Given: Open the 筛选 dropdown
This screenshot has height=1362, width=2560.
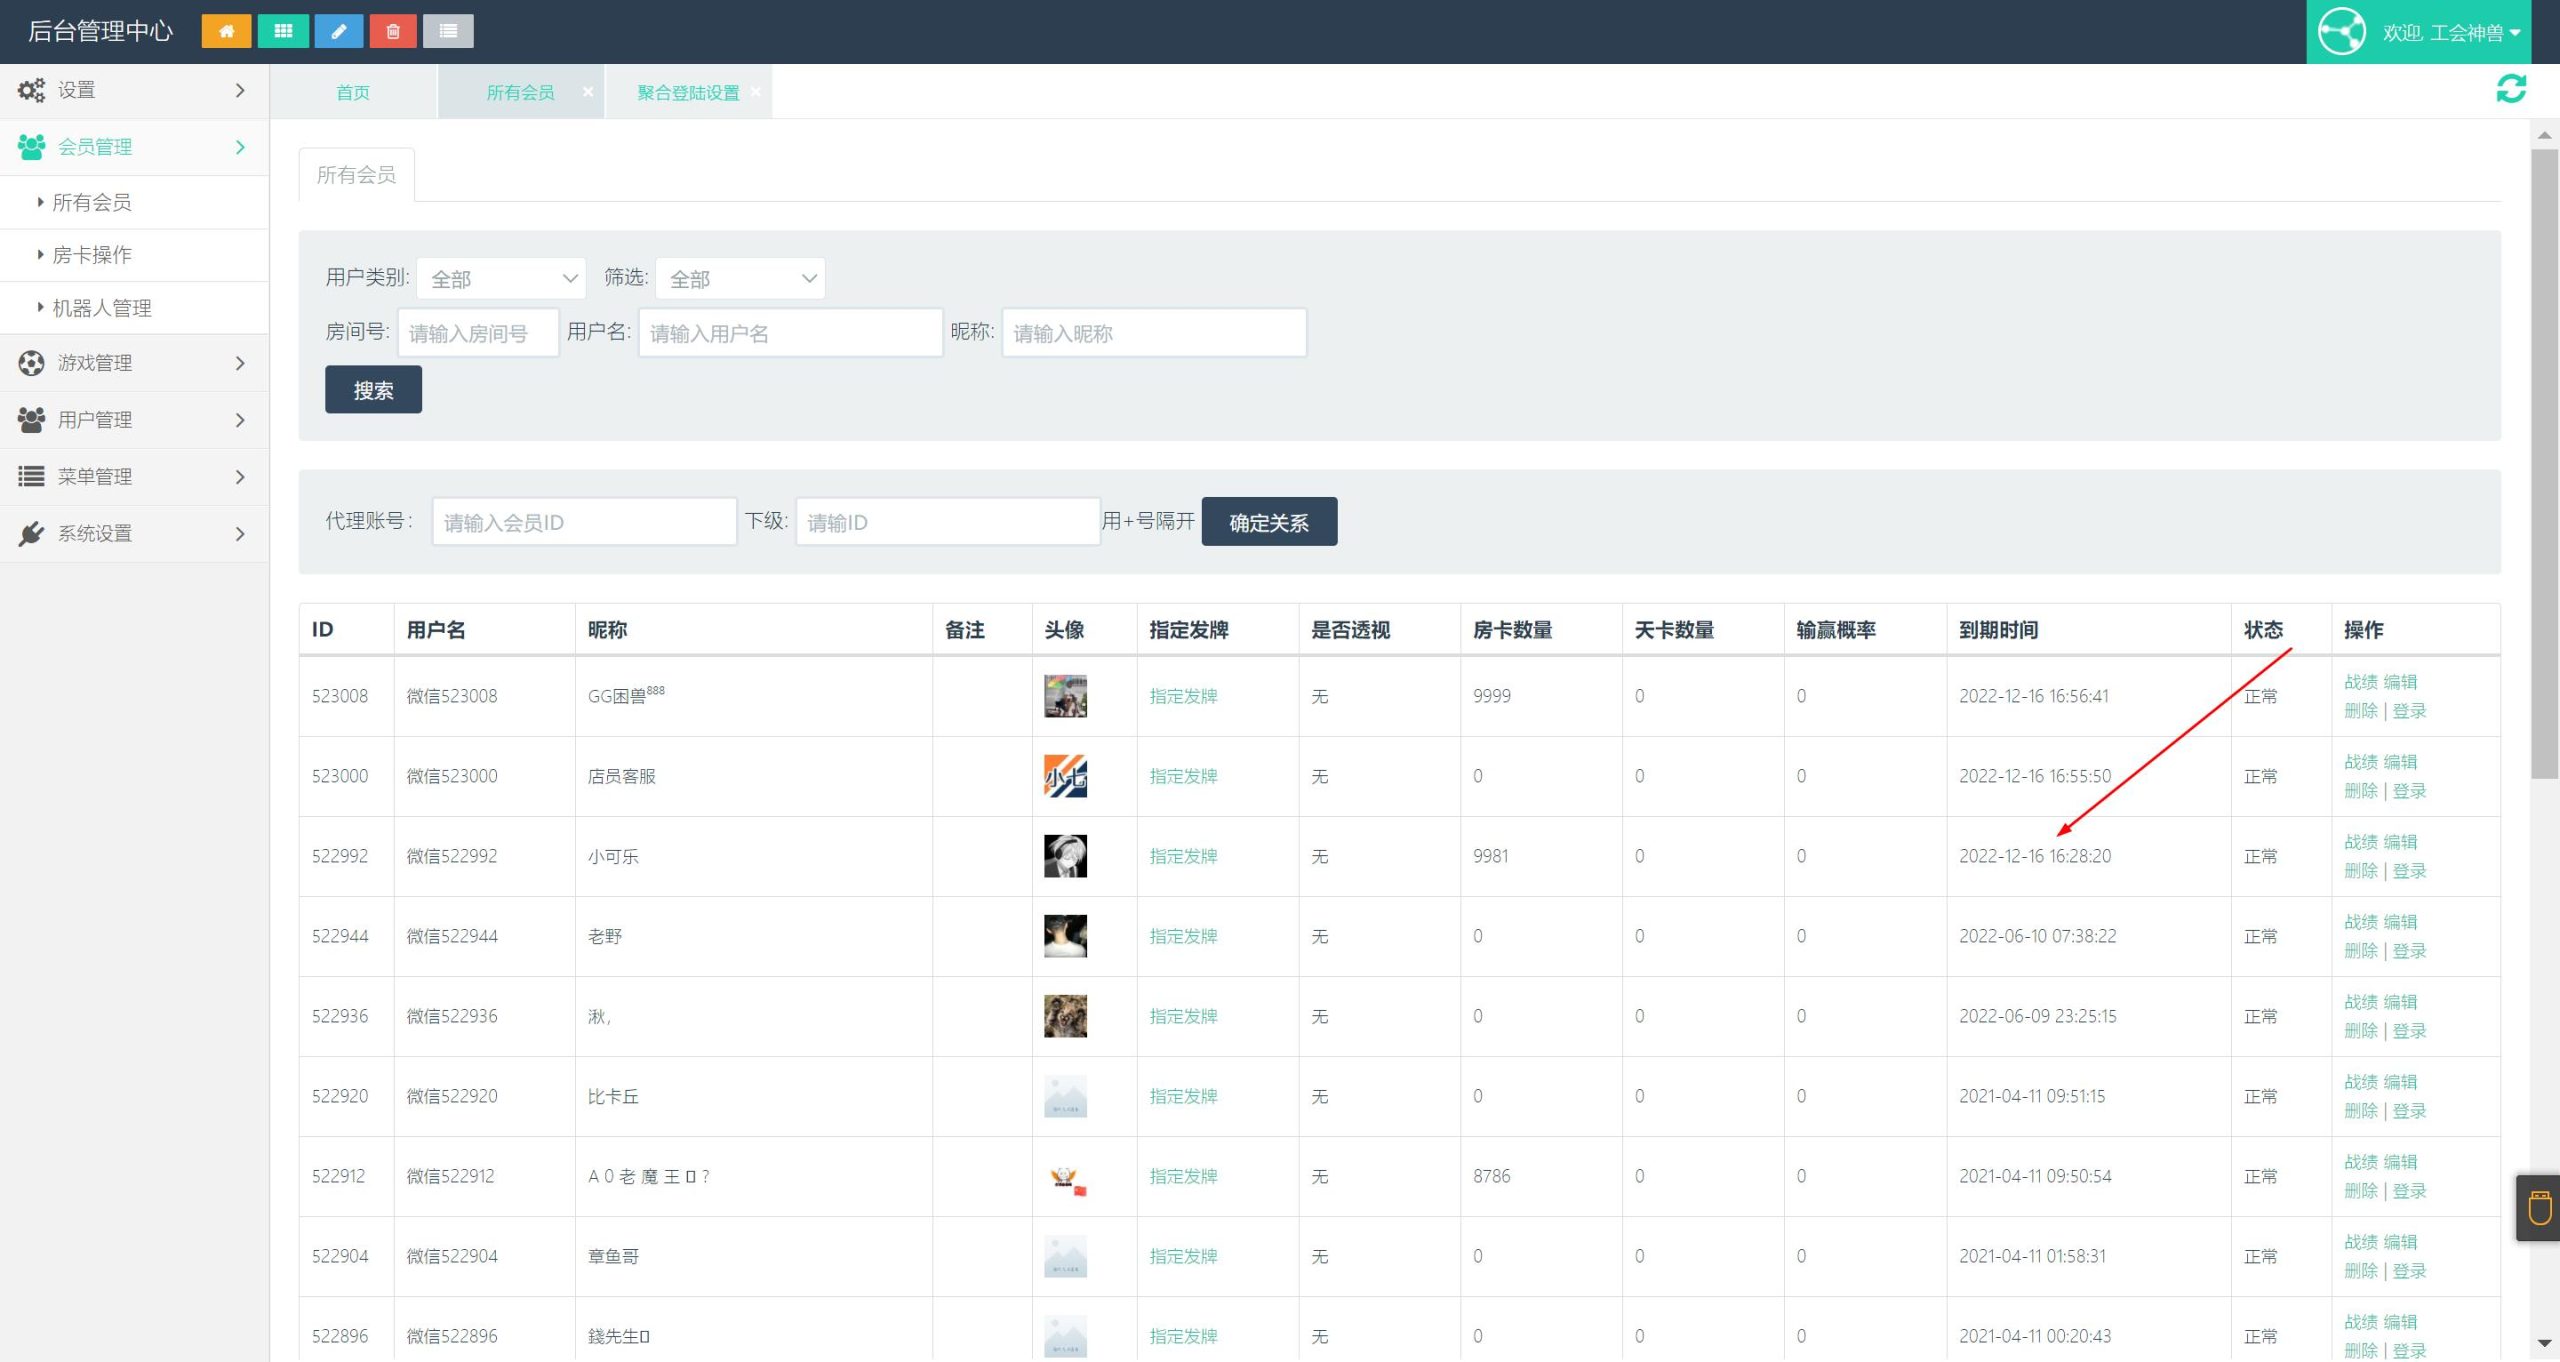Looking at the screenshot, I should (x=740, y=279).
